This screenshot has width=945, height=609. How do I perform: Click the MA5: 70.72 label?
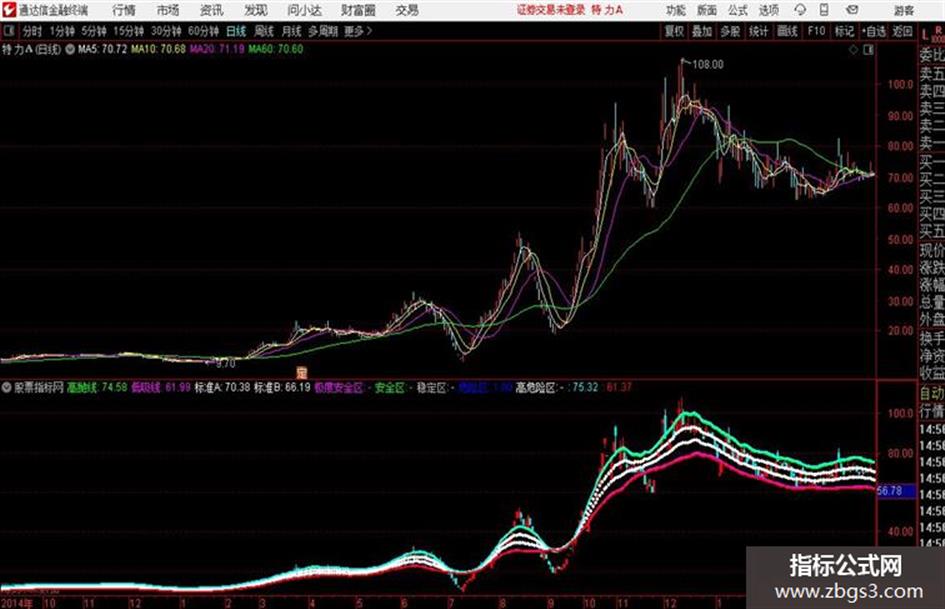click(102, 49)
